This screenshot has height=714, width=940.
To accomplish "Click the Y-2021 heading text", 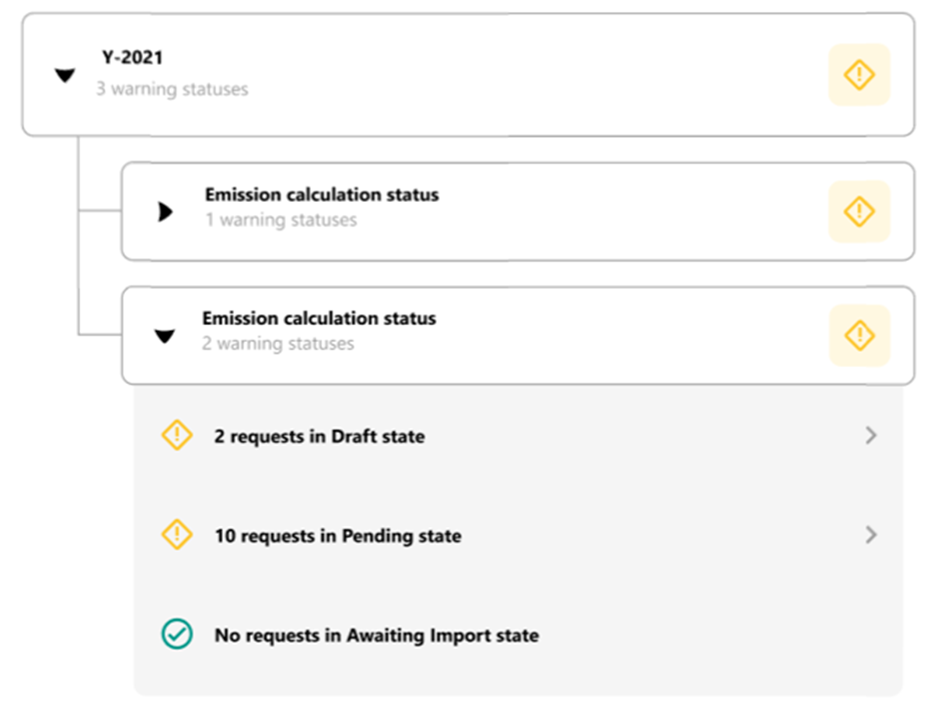I will [132, 58].
